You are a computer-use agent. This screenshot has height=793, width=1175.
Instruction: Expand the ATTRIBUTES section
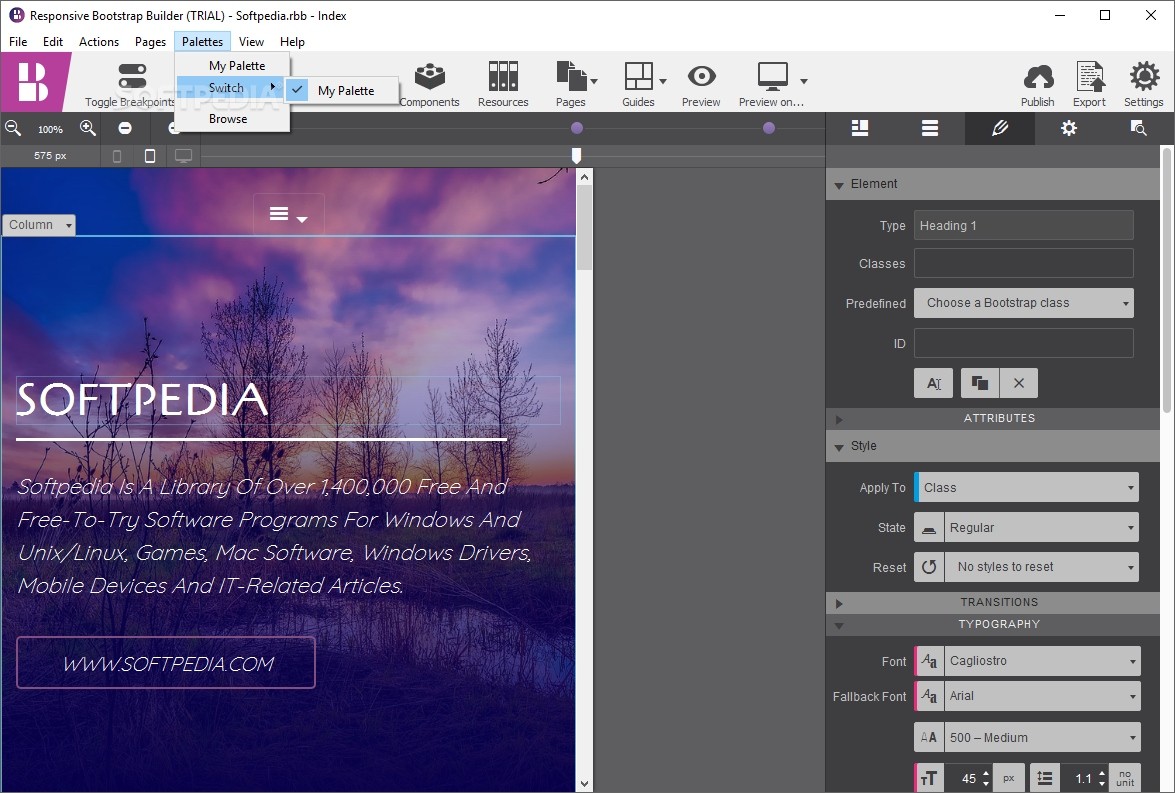tap(839, 419)
